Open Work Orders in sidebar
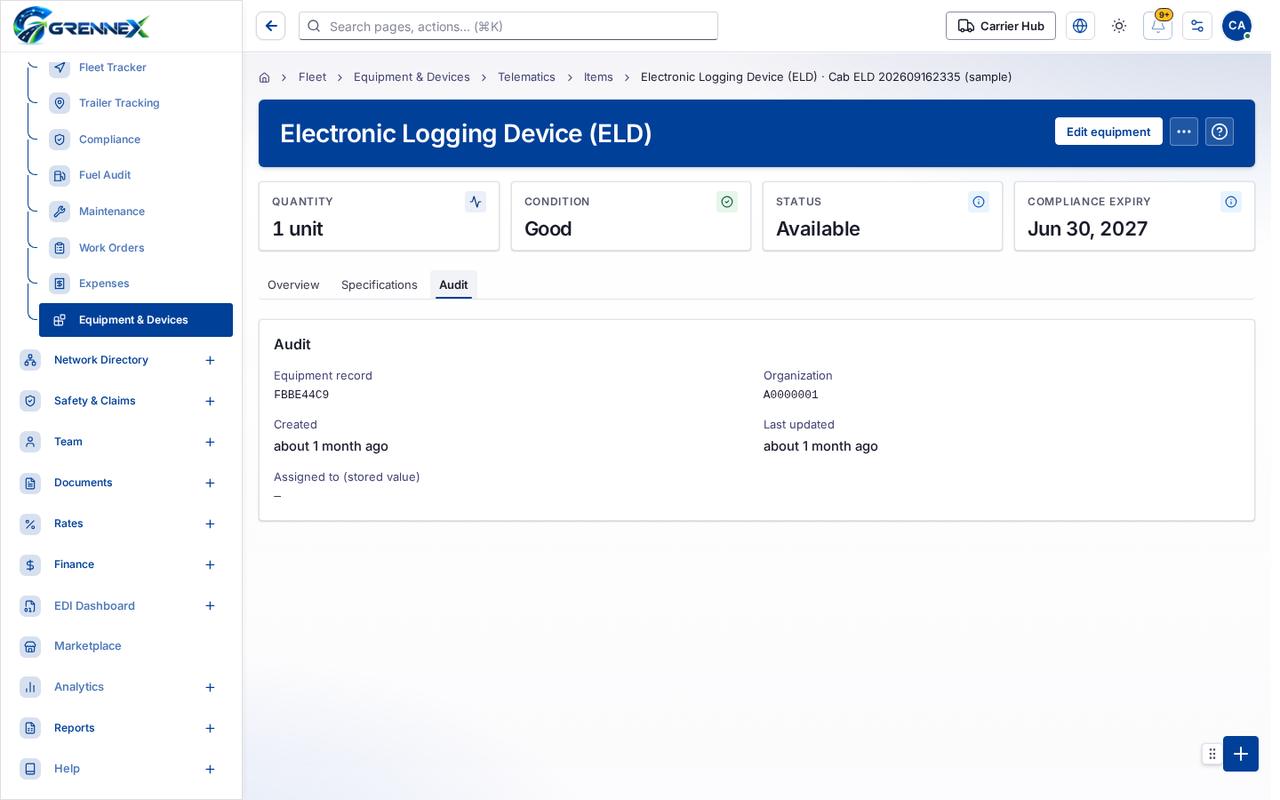The image size is (1280, 800). pyautogui.click(x=112, y=248)
